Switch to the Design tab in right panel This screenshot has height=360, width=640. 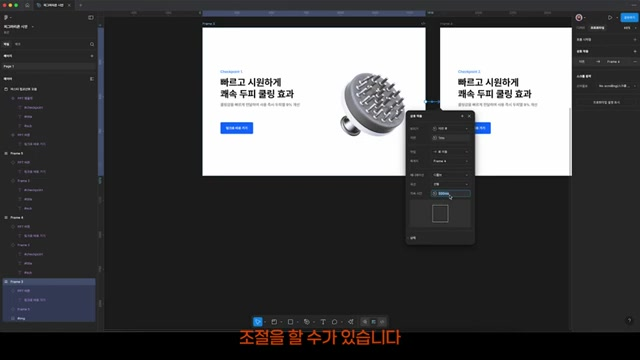[581, 28]
